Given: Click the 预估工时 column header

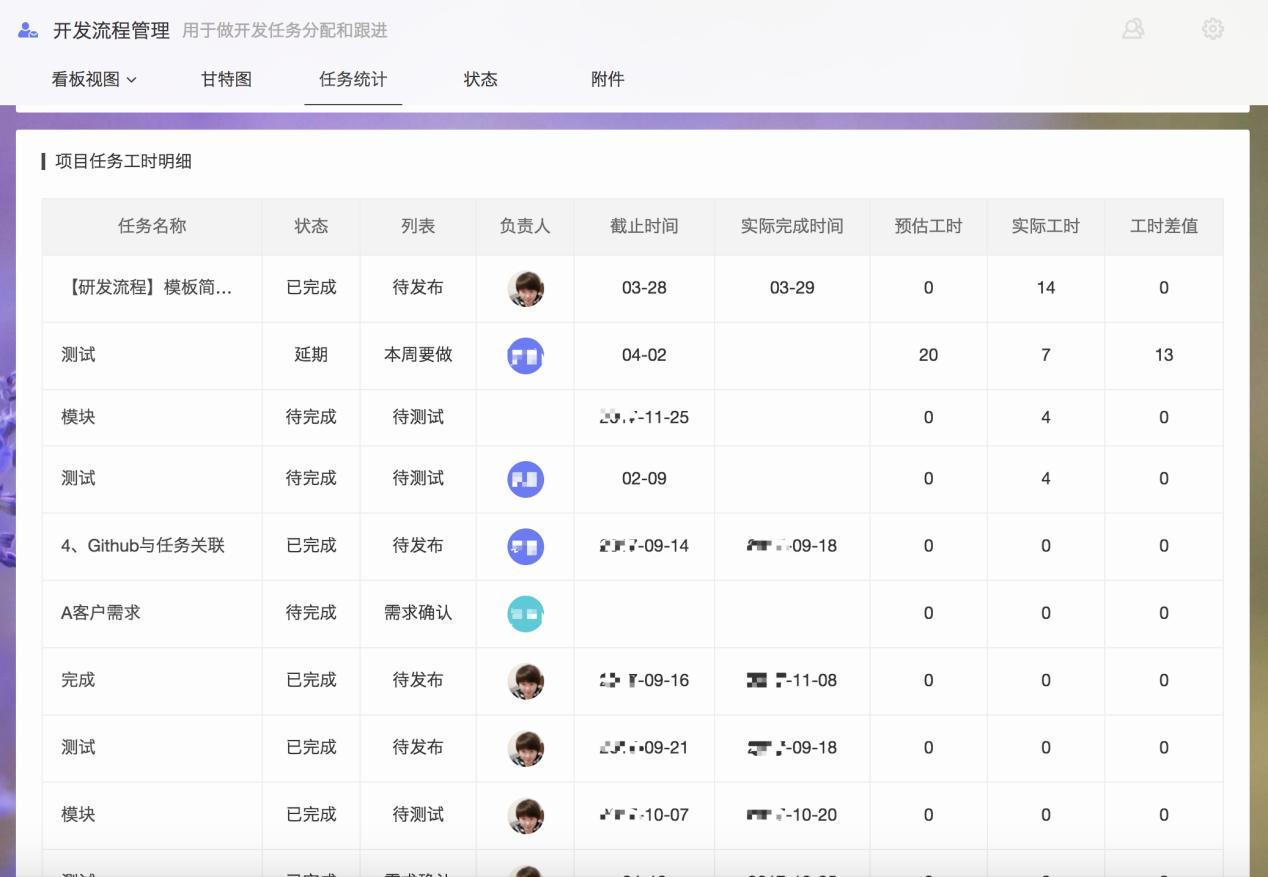Looking at the screenshot, I should 928,227.
